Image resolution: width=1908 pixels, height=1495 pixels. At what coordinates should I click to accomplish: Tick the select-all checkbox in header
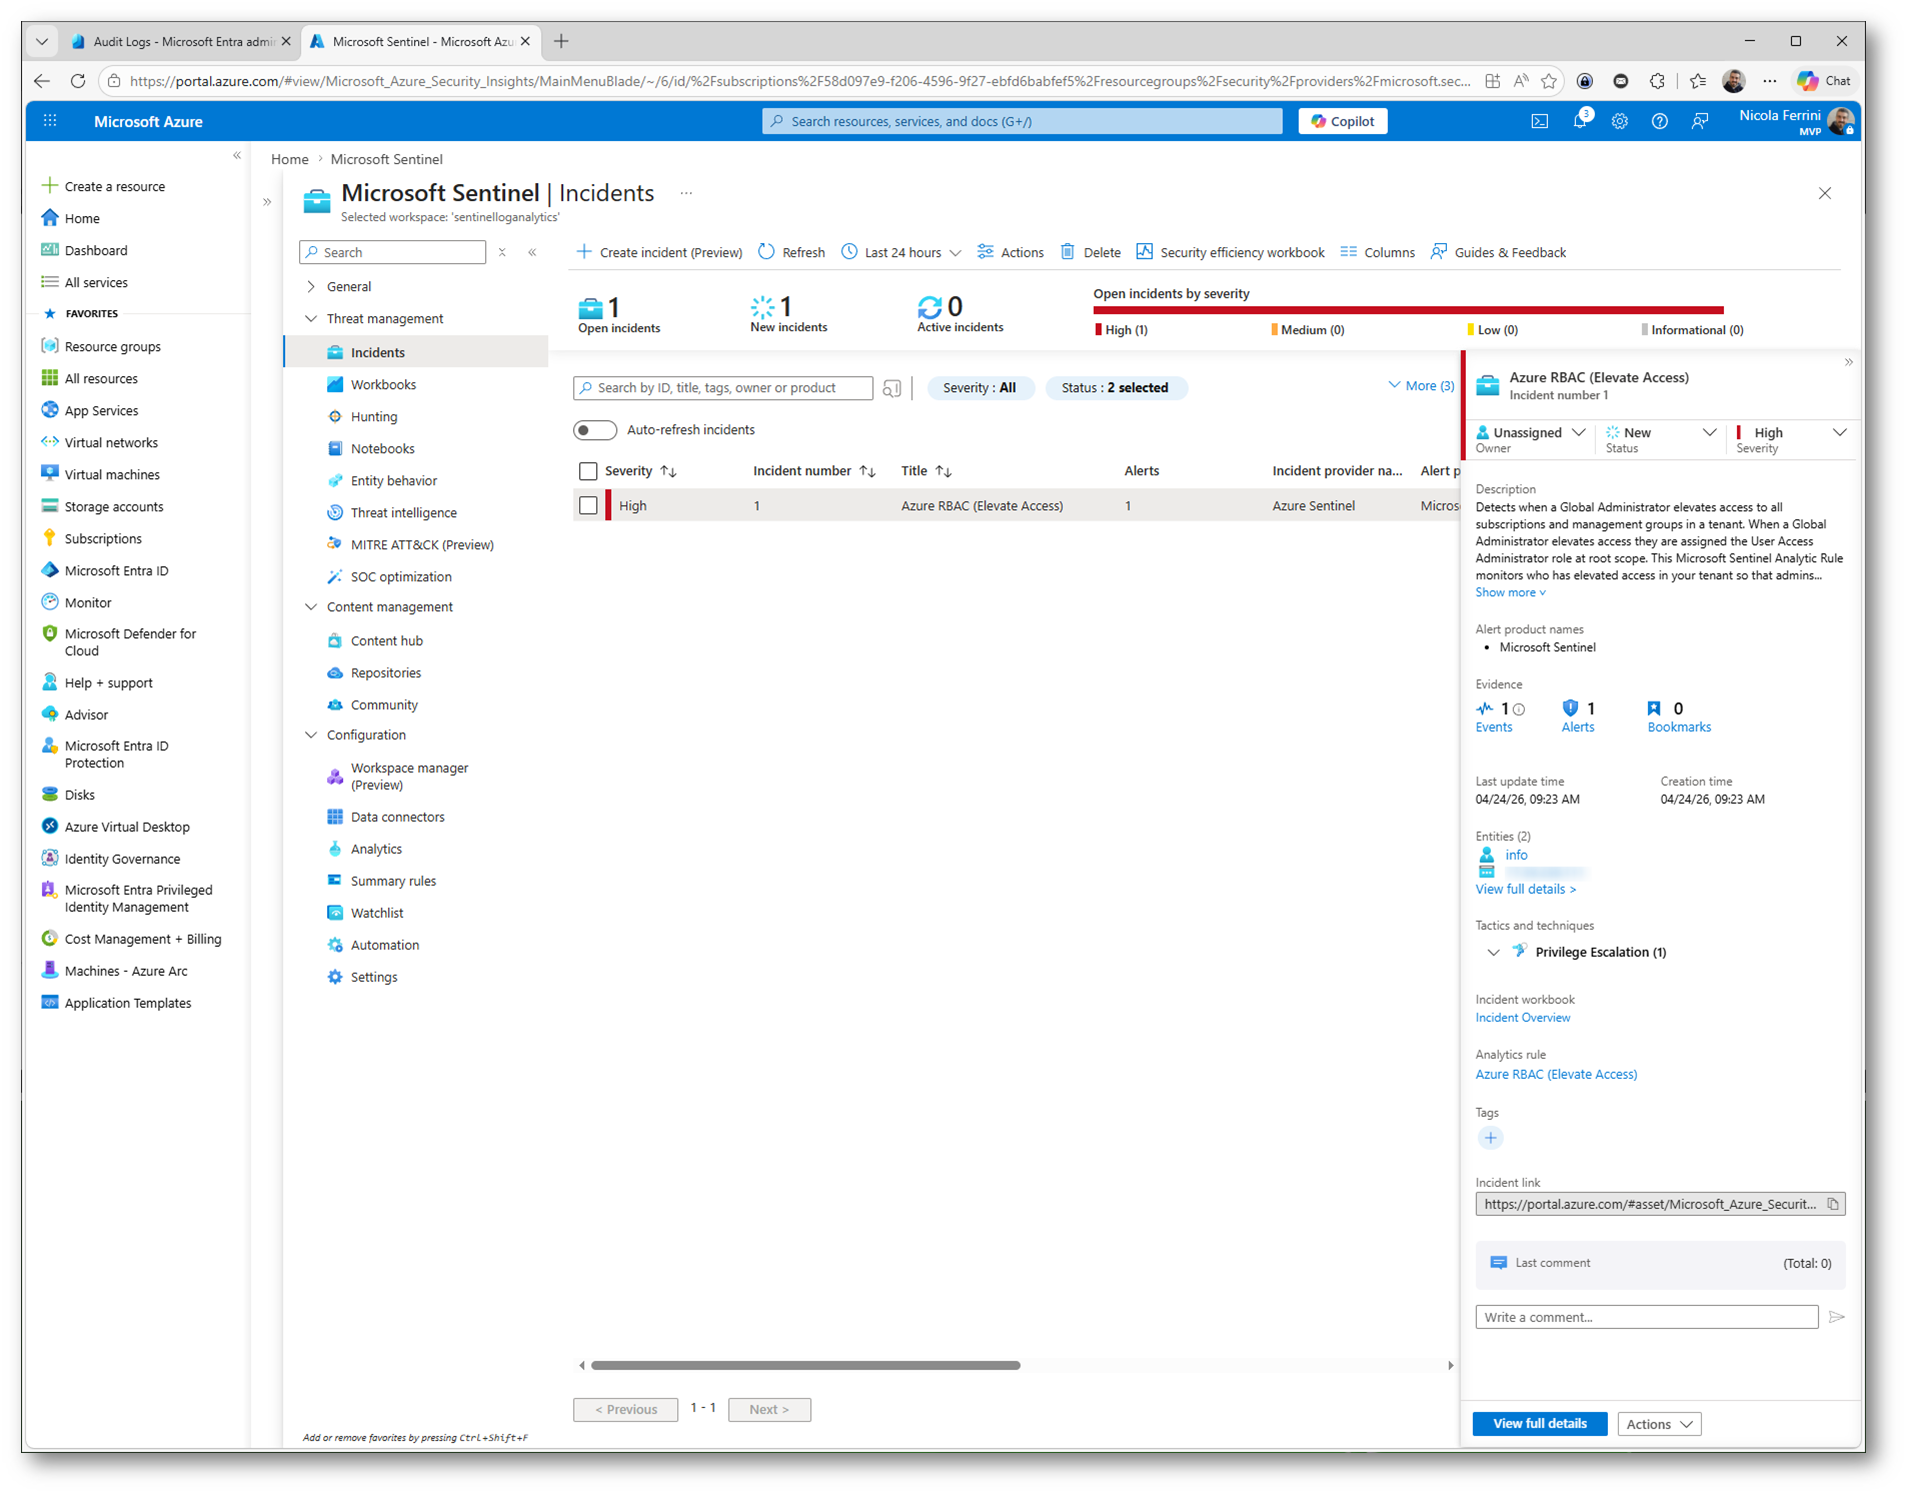588,471
